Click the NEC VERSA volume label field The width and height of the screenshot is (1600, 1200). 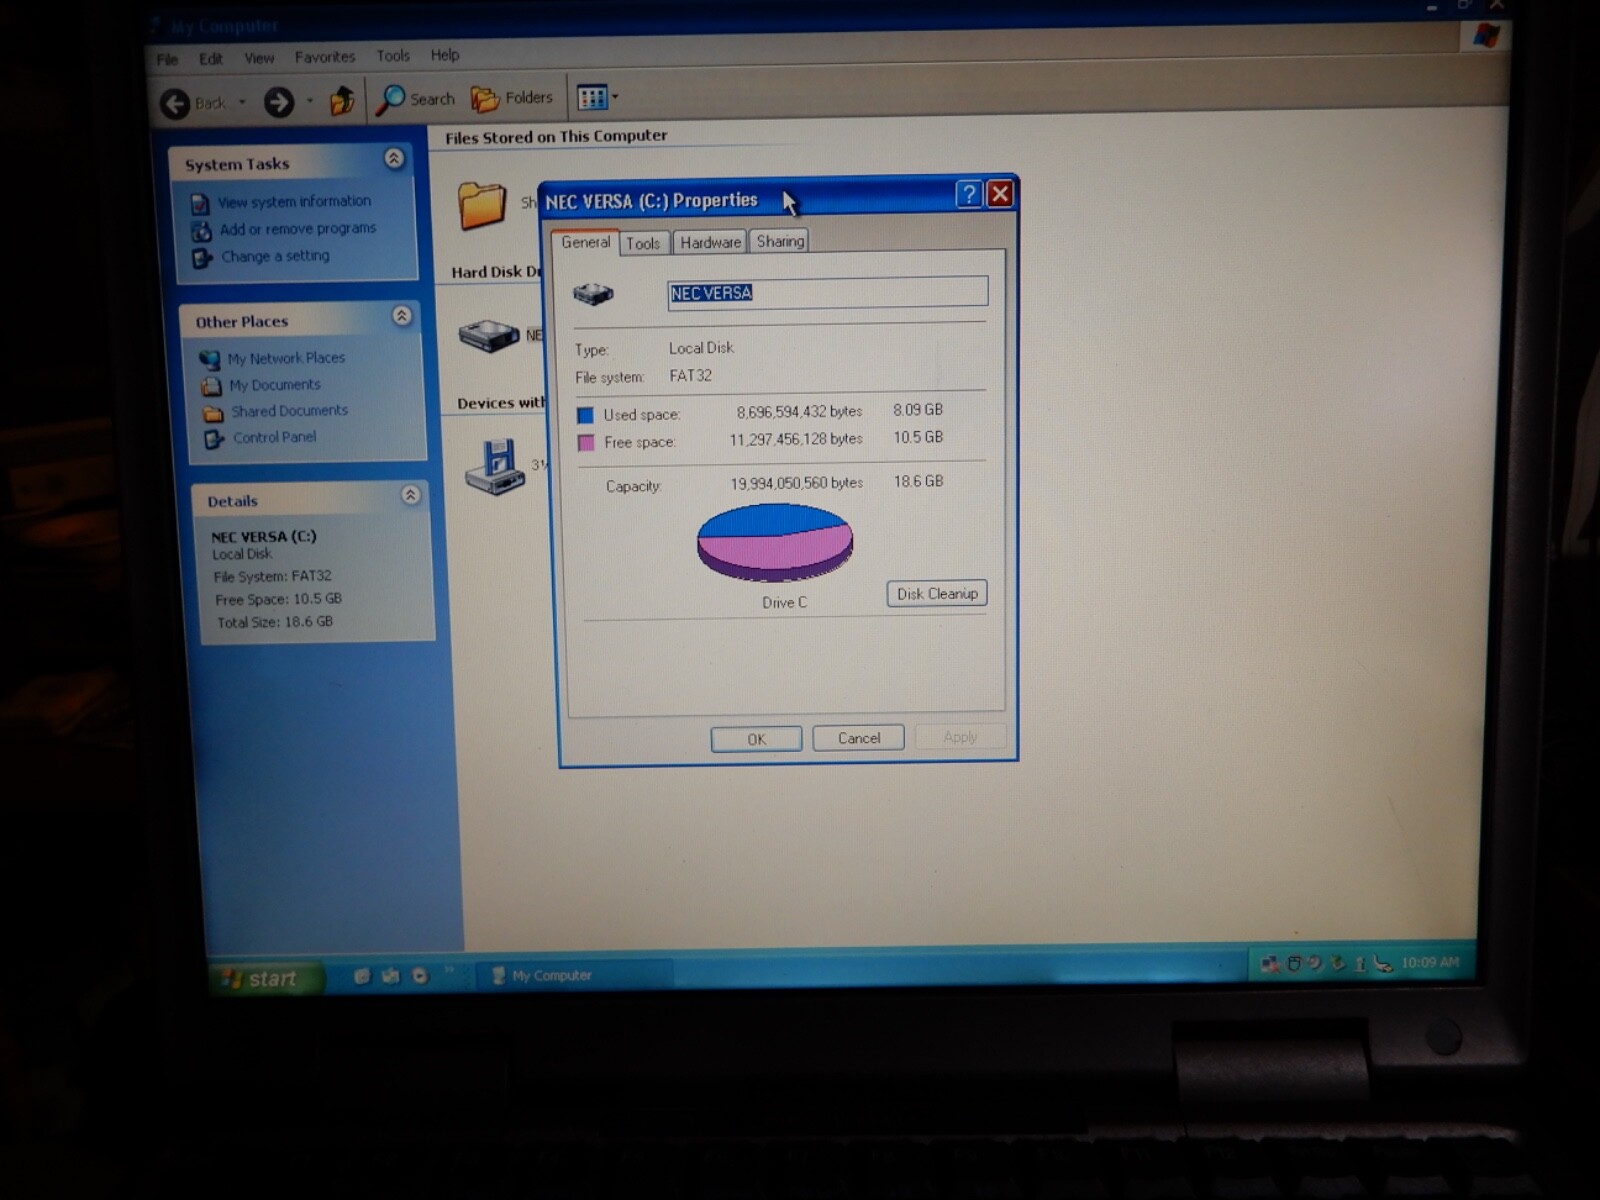(x=828, y=292)
